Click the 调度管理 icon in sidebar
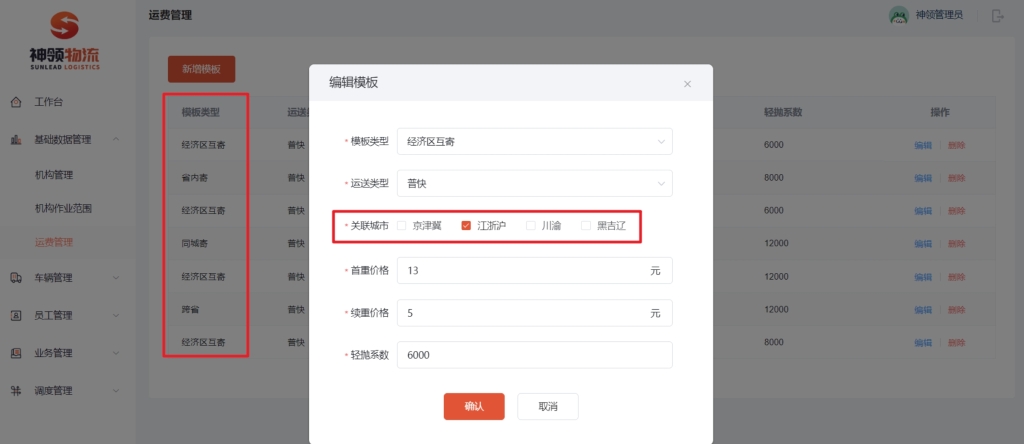 16,391
